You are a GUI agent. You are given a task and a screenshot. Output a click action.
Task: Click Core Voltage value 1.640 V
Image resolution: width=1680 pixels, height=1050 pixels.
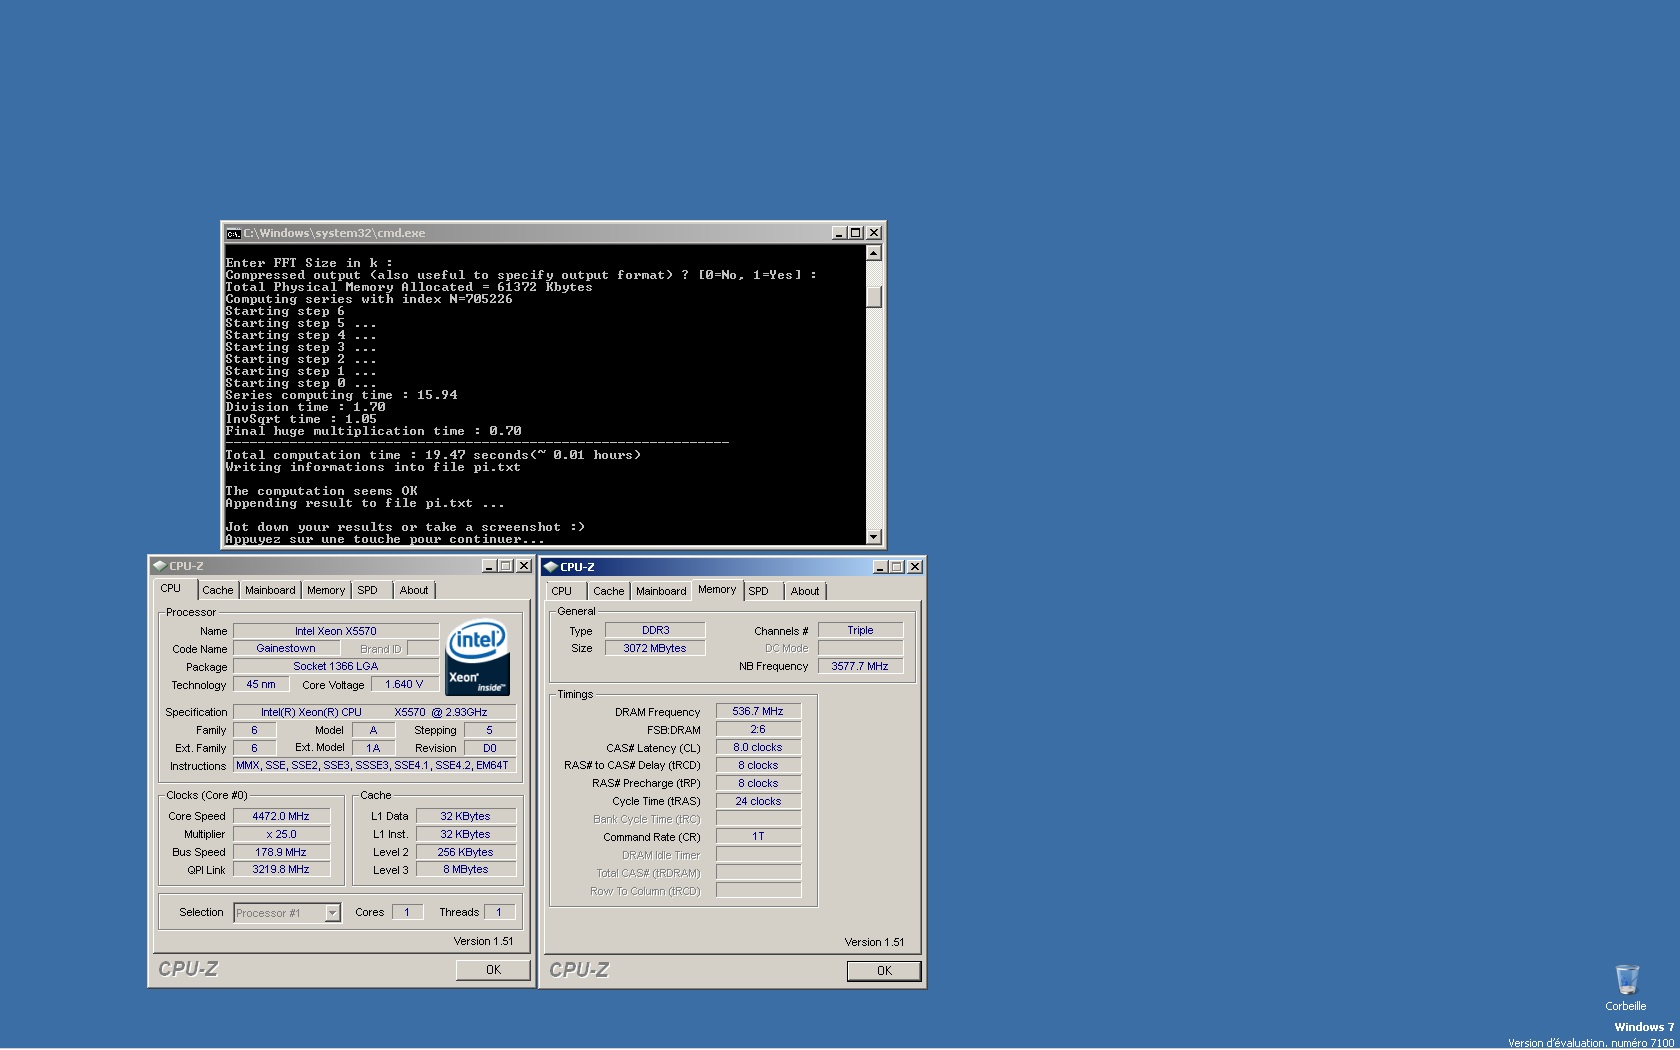click(404, 685)
